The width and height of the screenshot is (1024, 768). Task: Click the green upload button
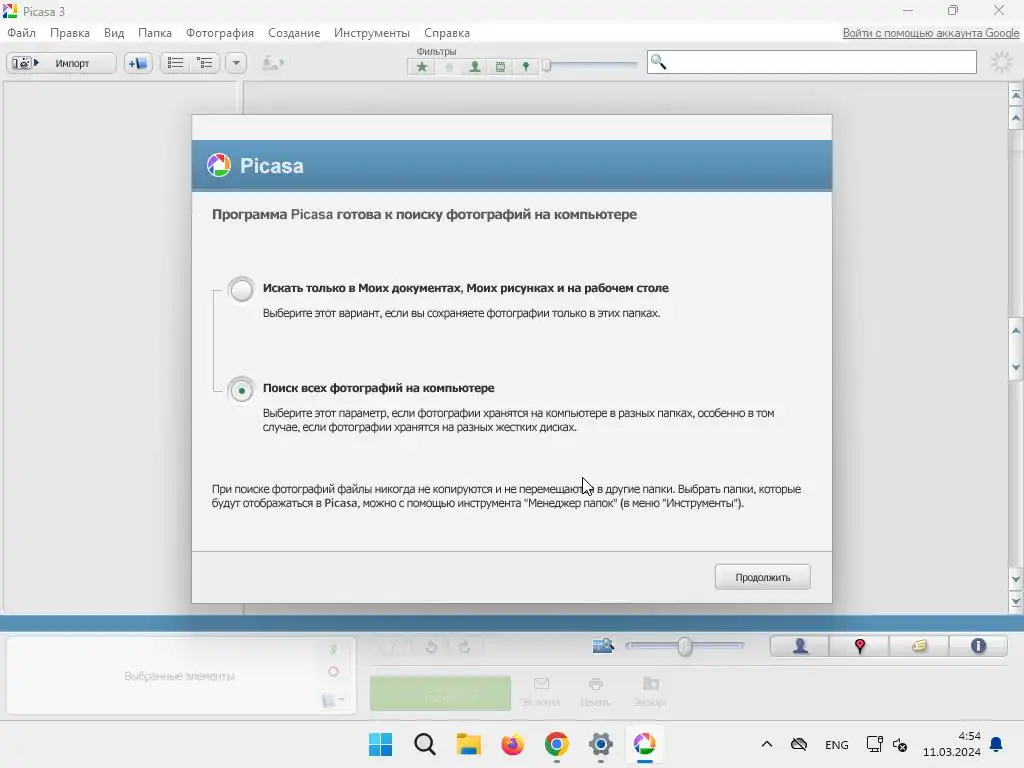coord(440,693)
